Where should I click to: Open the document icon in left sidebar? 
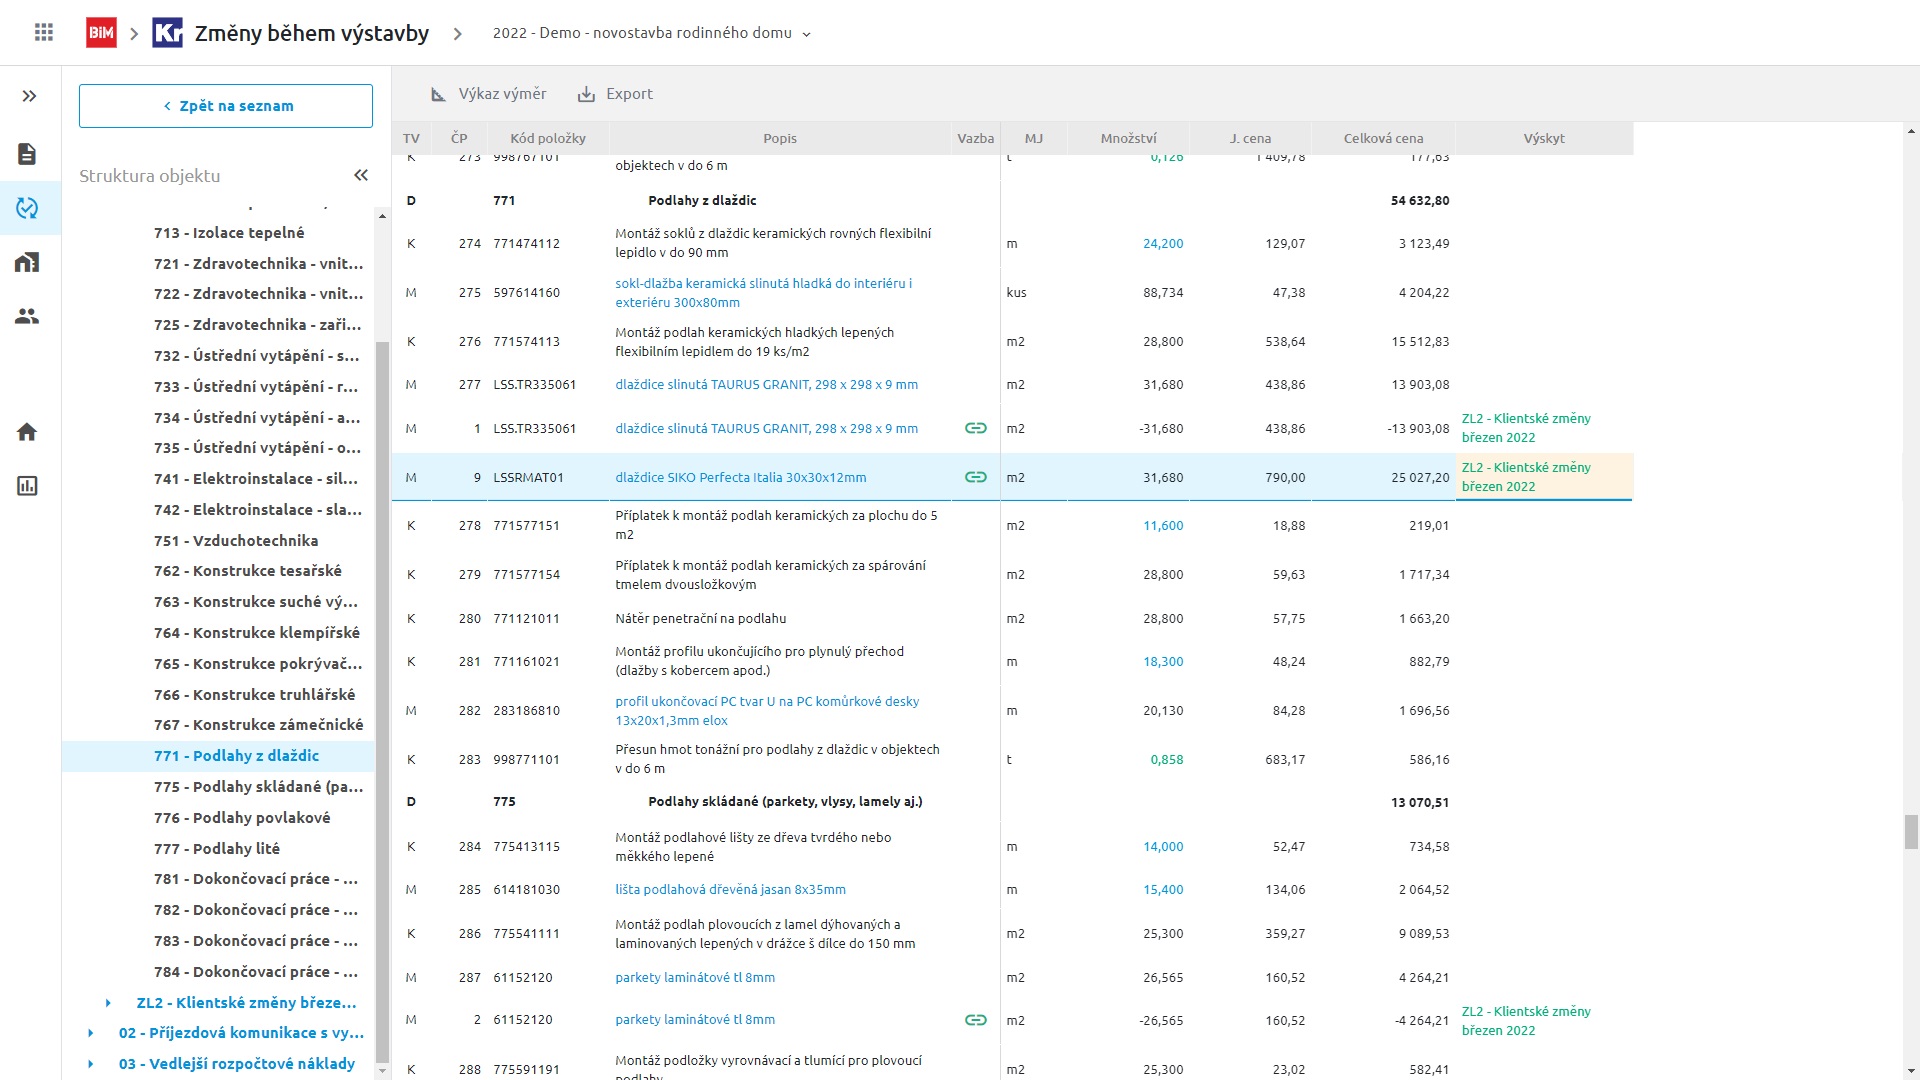coord(27,154)
